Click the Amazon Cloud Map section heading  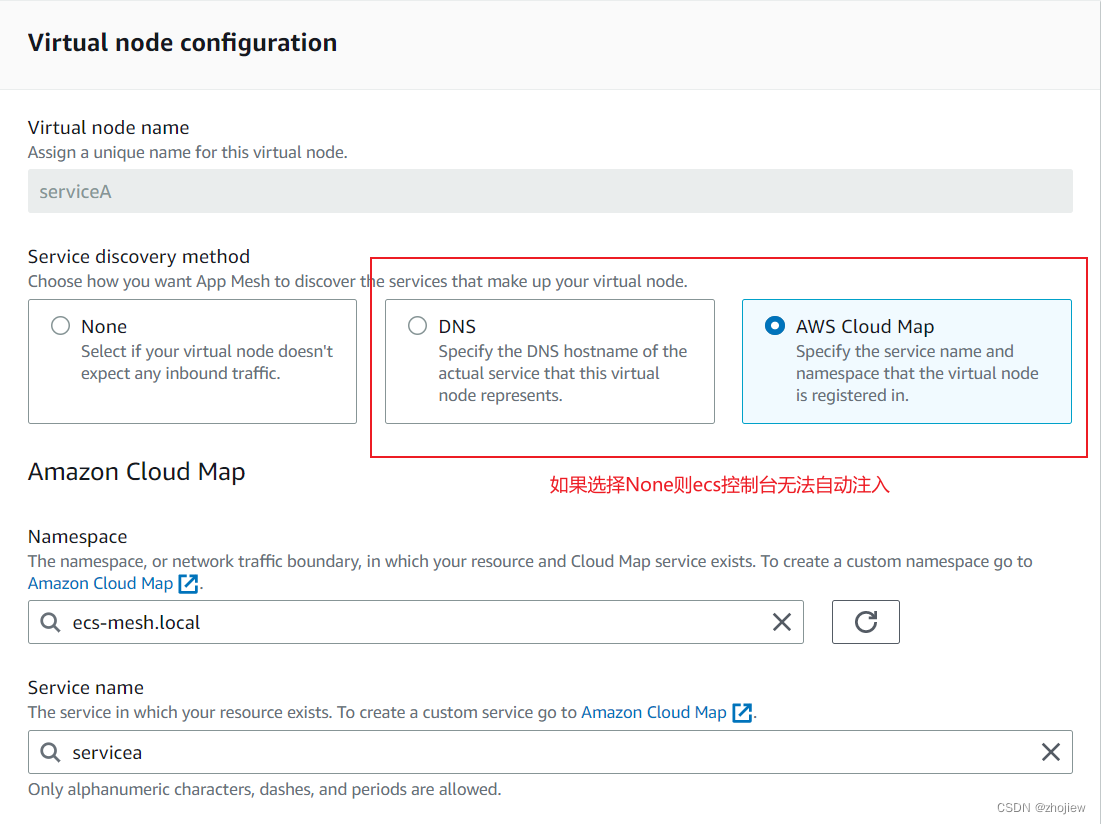point(136,472)
